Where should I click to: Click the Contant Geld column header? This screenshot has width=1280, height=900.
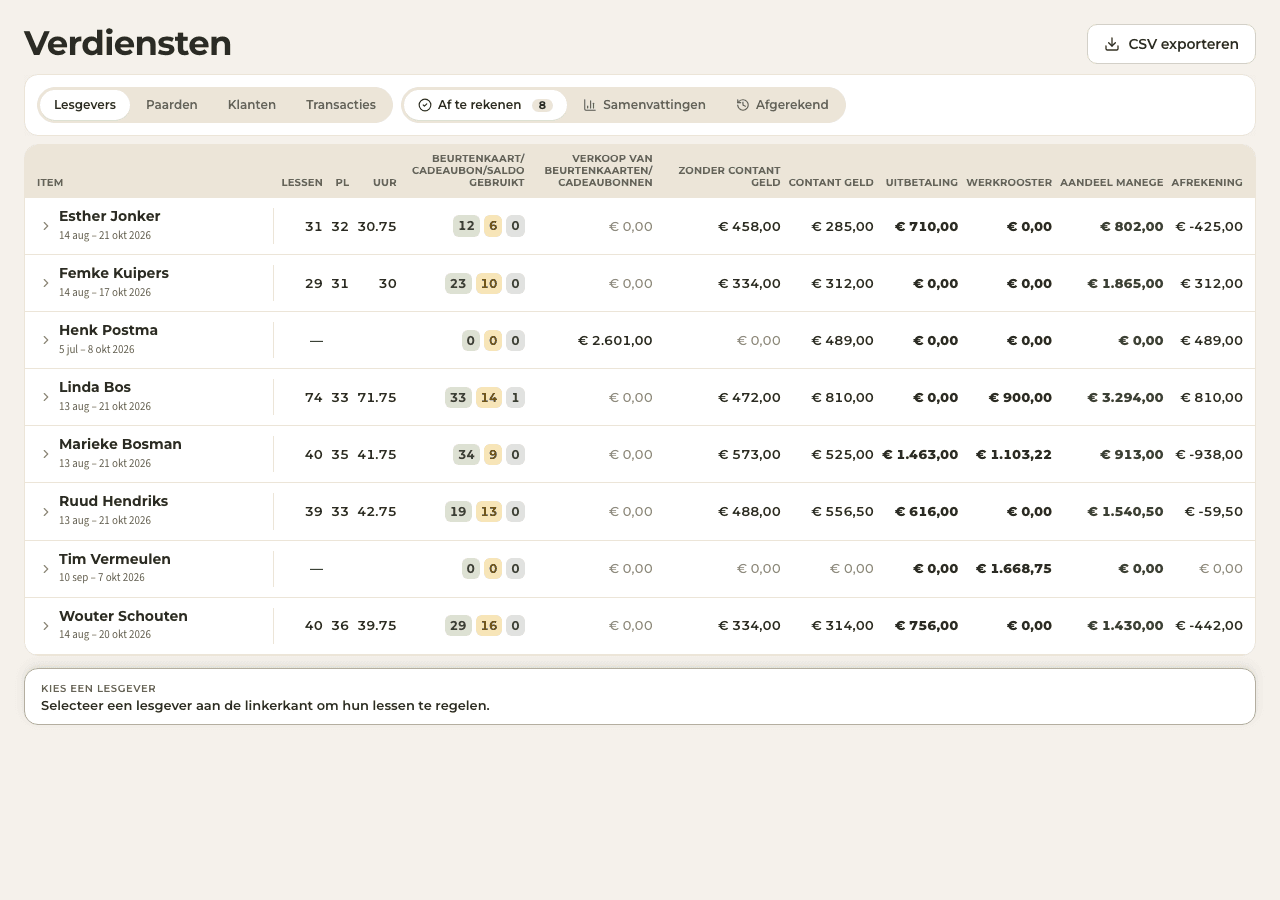pos(831,183)
